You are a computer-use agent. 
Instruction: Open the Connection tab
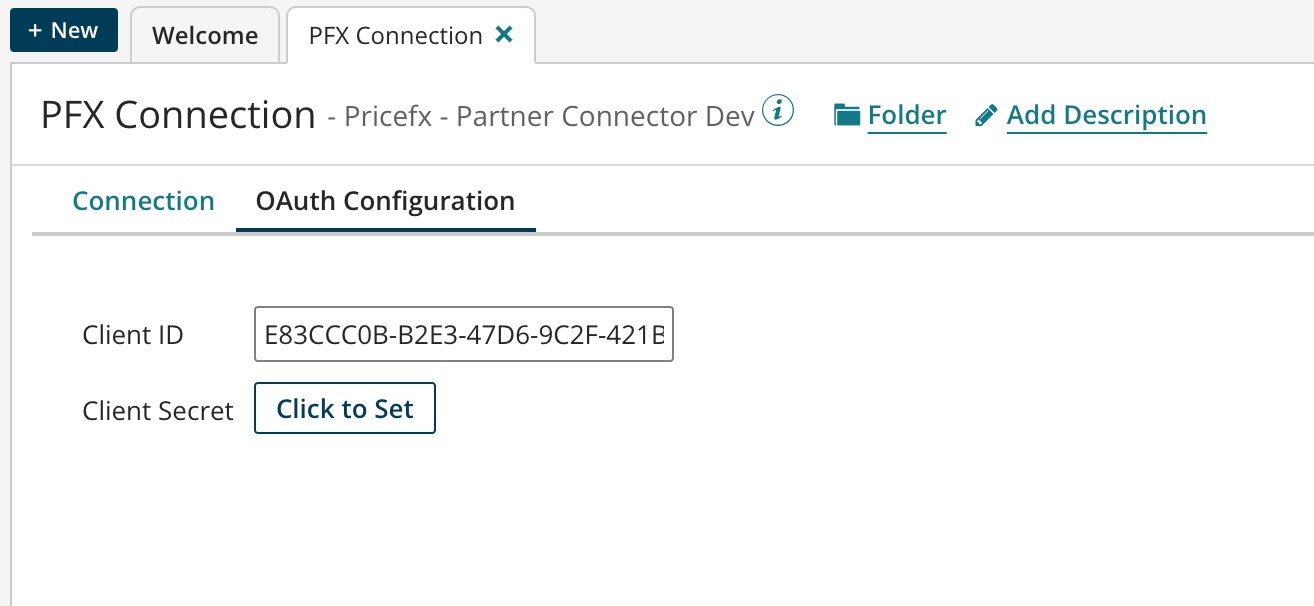click(x=143, y=201)
